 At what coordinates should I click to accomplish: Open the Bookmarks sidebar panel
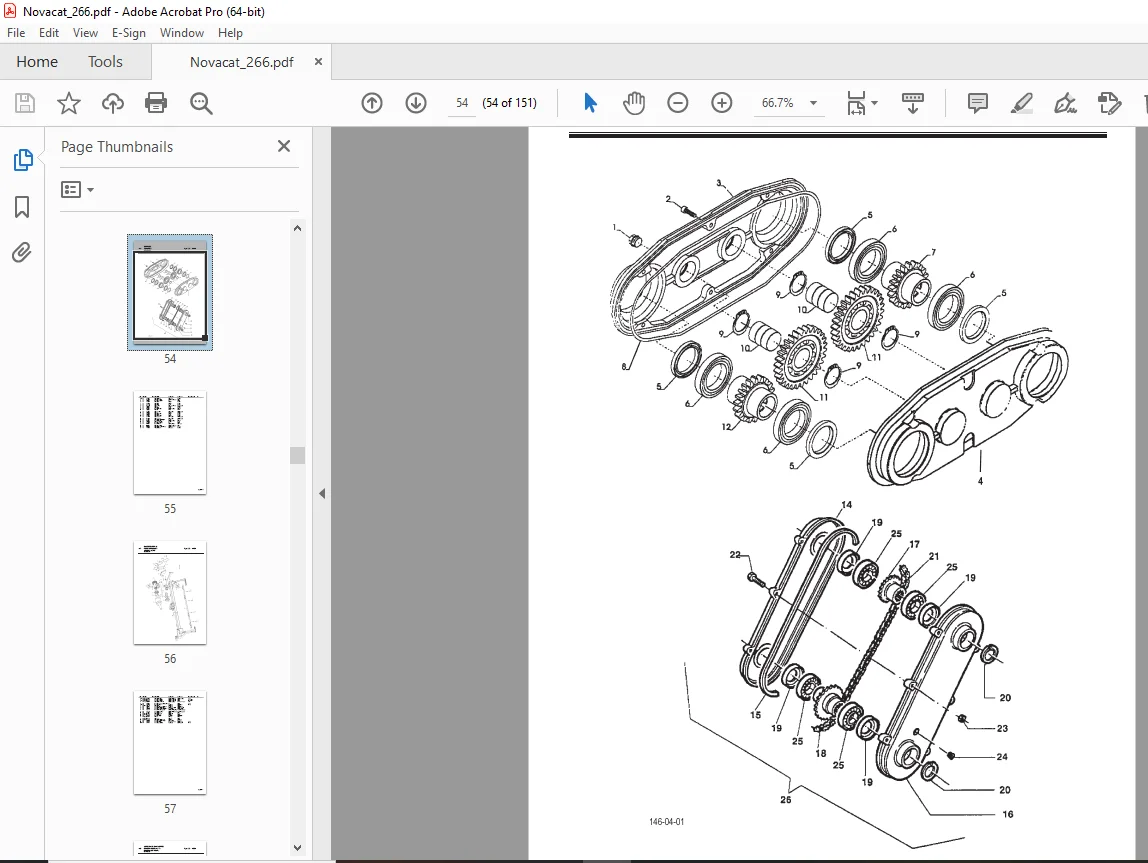22,206
